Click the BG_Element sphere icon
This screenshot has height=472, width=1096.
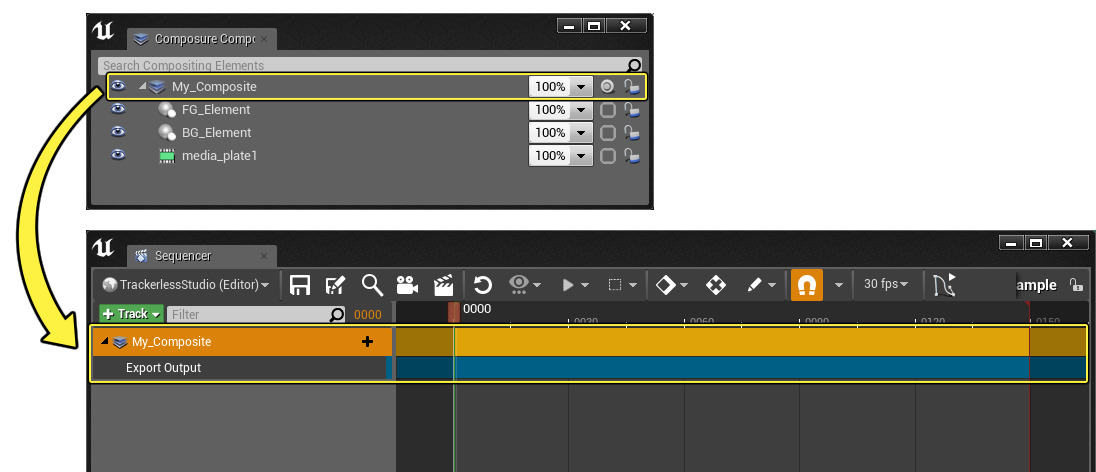(166, 133)
